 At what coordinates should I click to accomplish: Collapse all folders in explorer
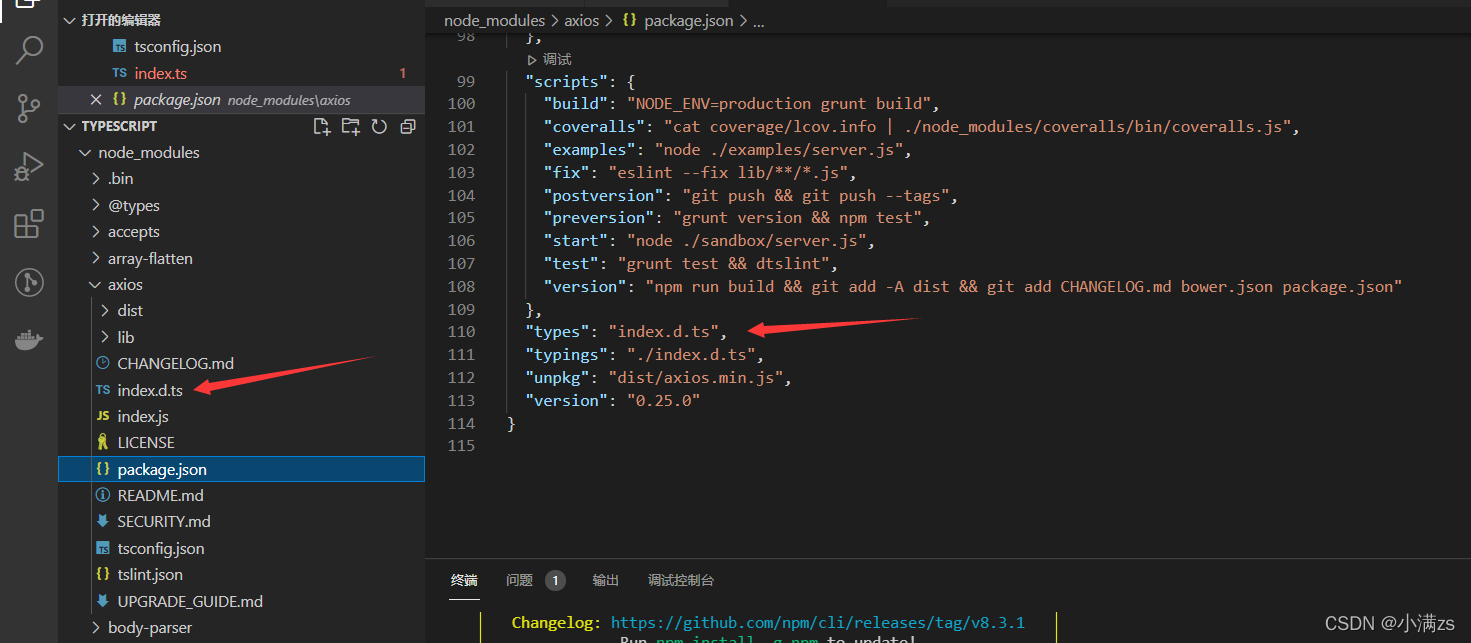[x=407, y=126]
